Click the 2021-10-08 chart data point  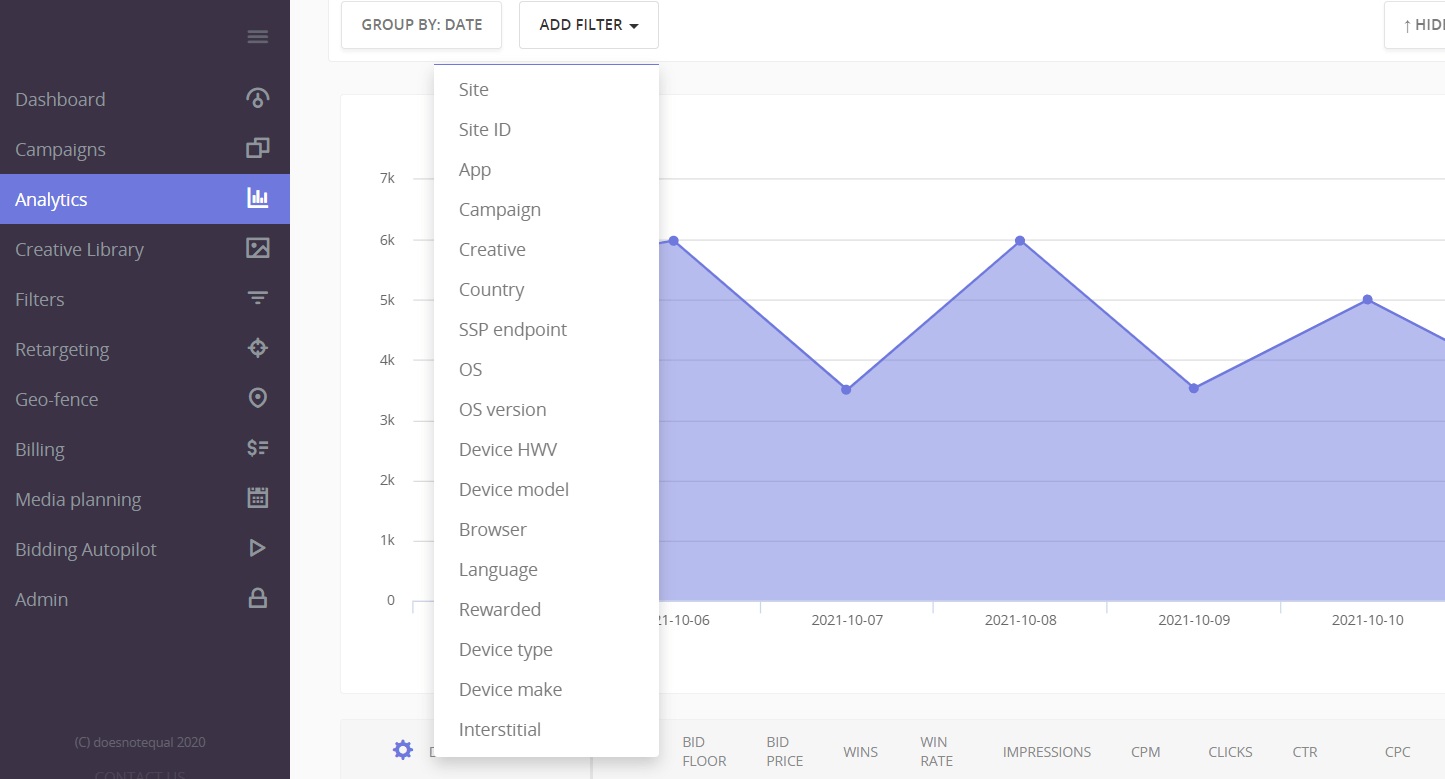1020,240
